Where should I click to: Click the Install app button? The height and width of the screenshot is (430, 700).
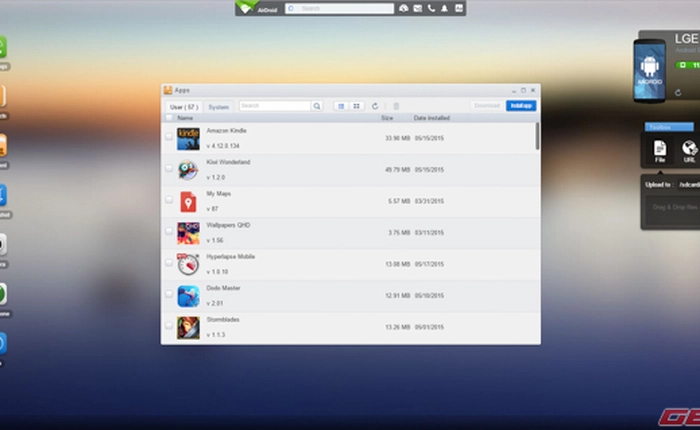pyautogui.click(x=520, y=105)
